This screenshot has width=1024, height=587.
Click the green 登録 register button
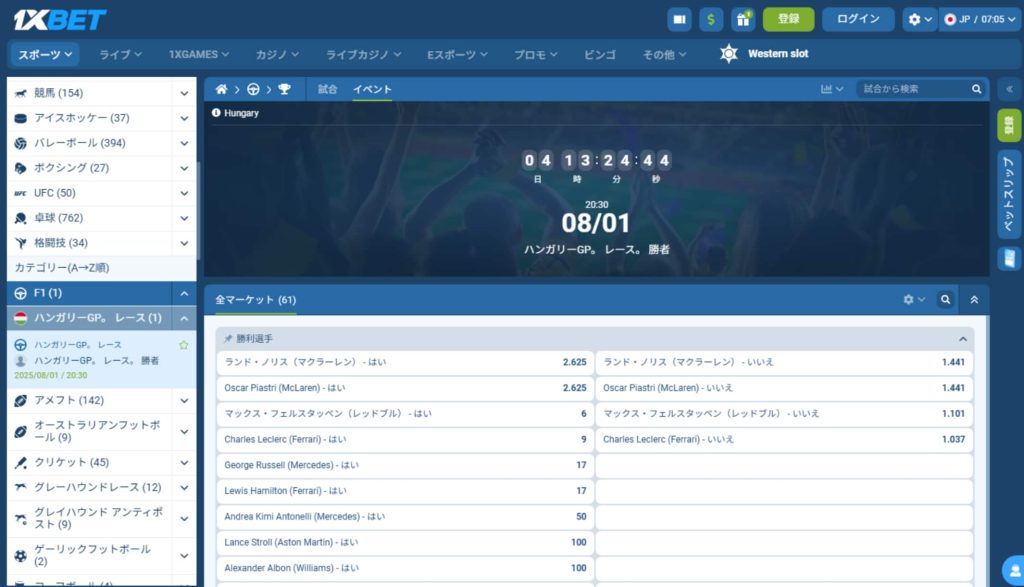coord(788,20)
